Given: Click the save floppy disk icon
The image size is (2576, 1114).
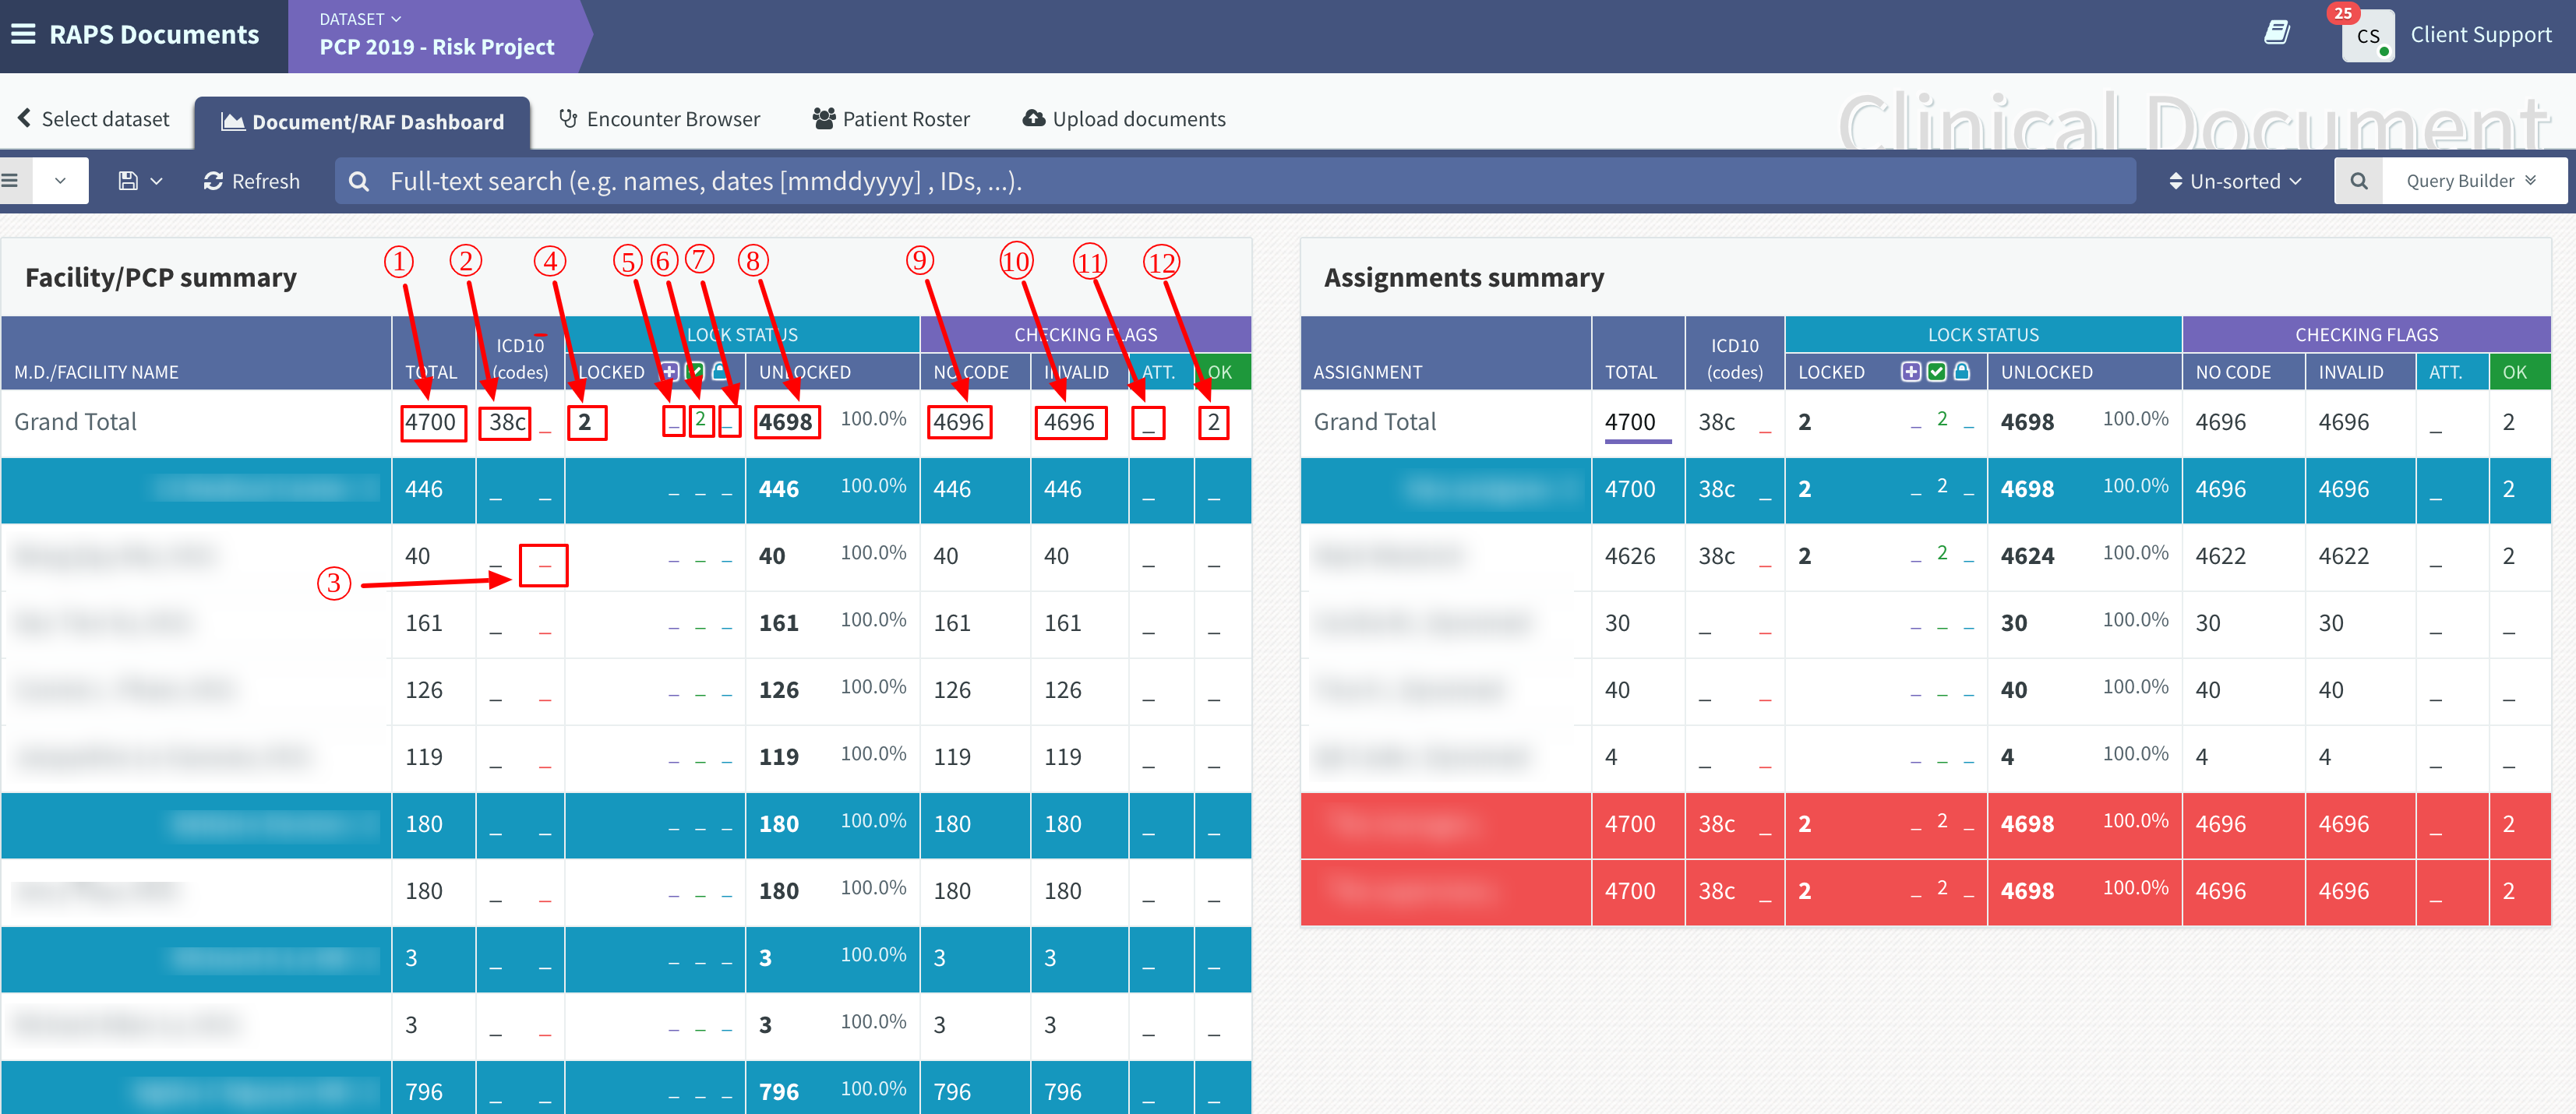Looking at the screenshot, I should [x=128, y=181].
